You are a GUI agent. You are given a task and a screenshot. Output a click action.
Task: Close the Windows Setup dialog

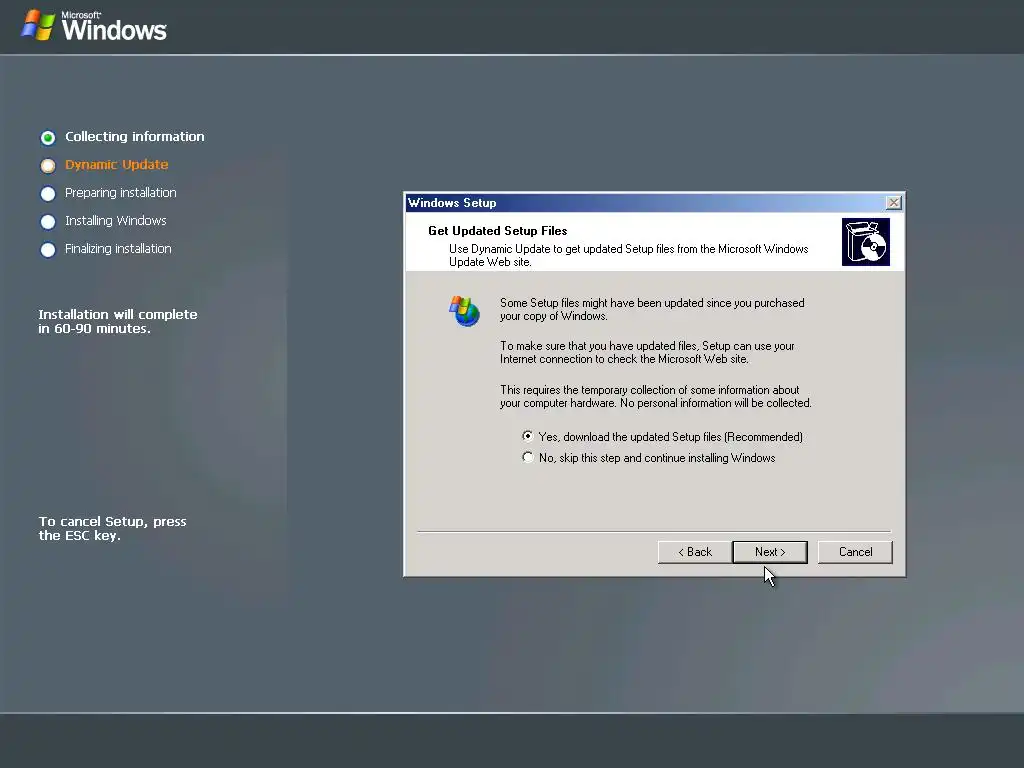(893, 202)
